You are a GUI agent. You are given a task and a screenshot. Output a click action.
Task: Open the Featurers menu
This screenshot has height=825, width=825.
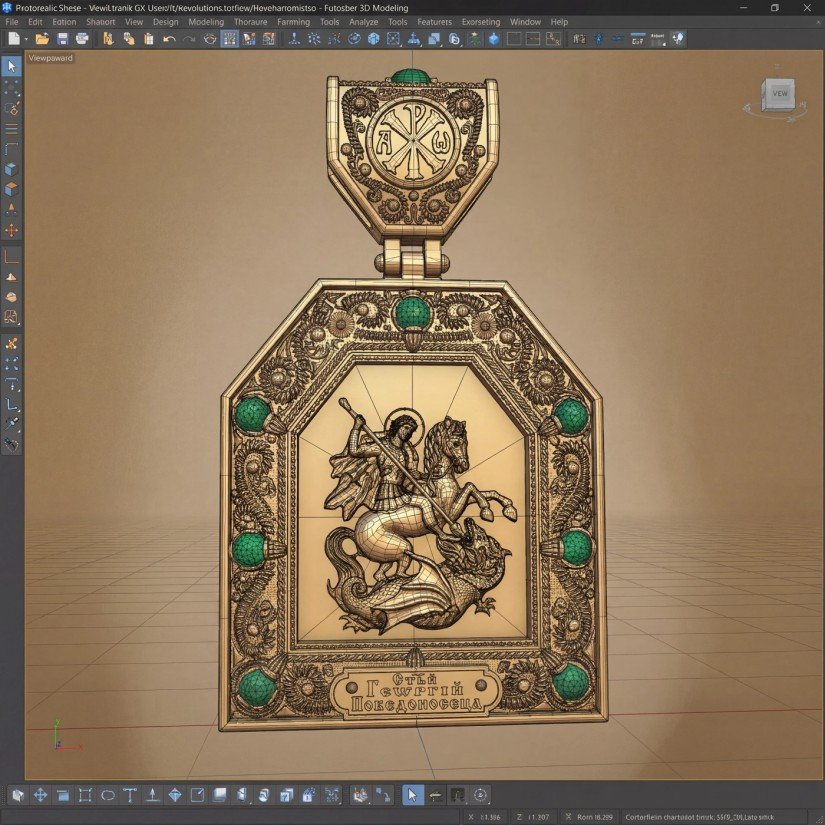pyautogui.click(x=434, y=22)
